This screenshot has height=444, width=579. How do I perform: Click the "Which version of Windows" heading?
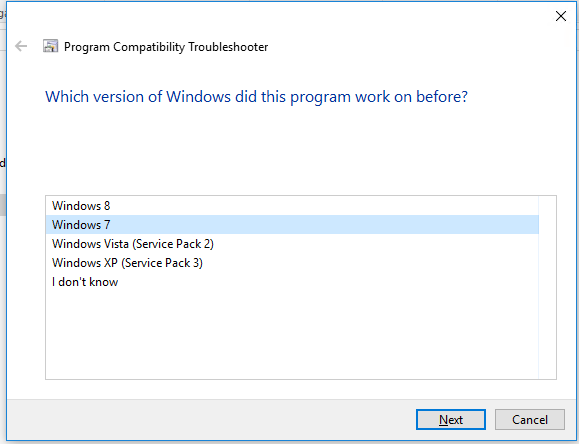pos(256,97)
